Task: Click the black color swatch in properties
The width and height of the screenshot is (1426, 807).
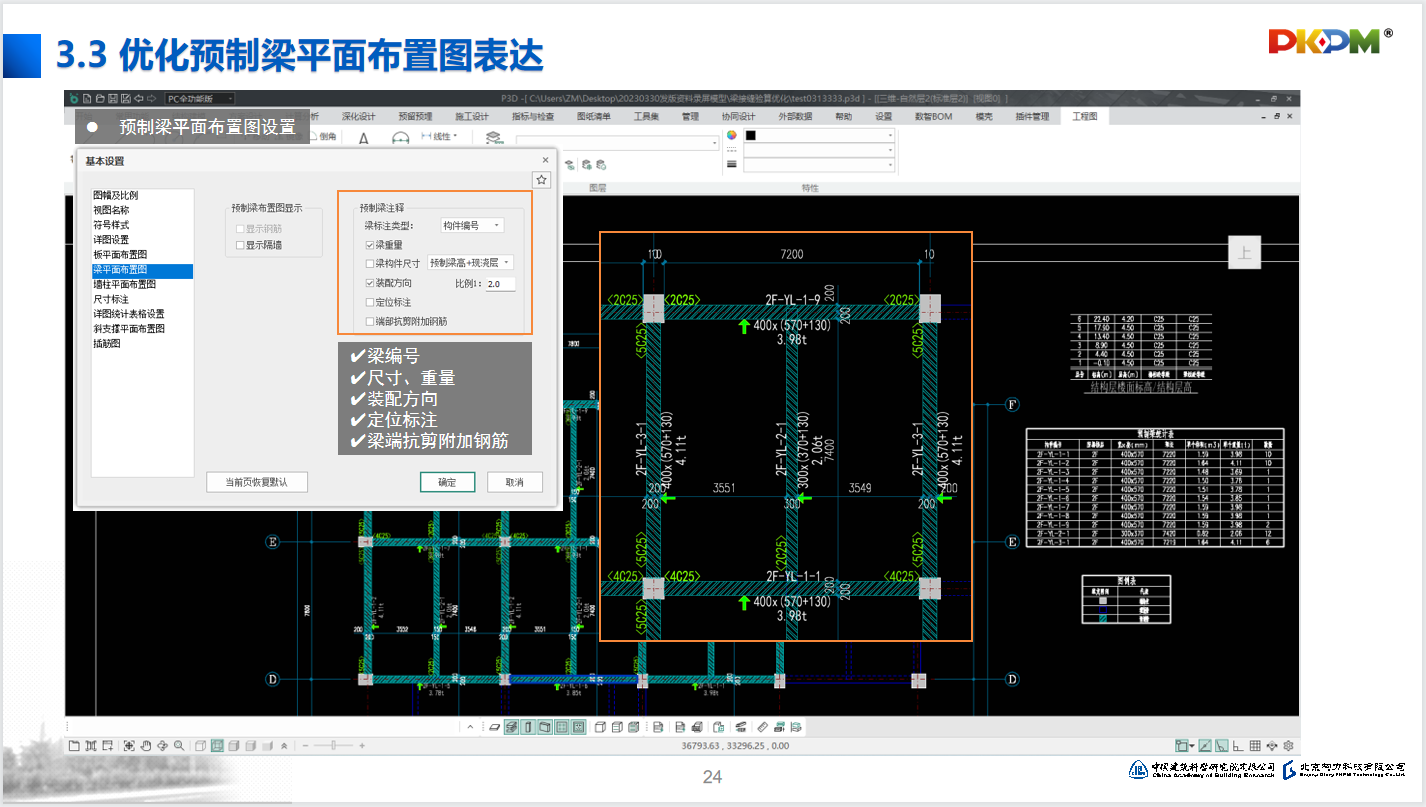Action: tap(751, 135)
